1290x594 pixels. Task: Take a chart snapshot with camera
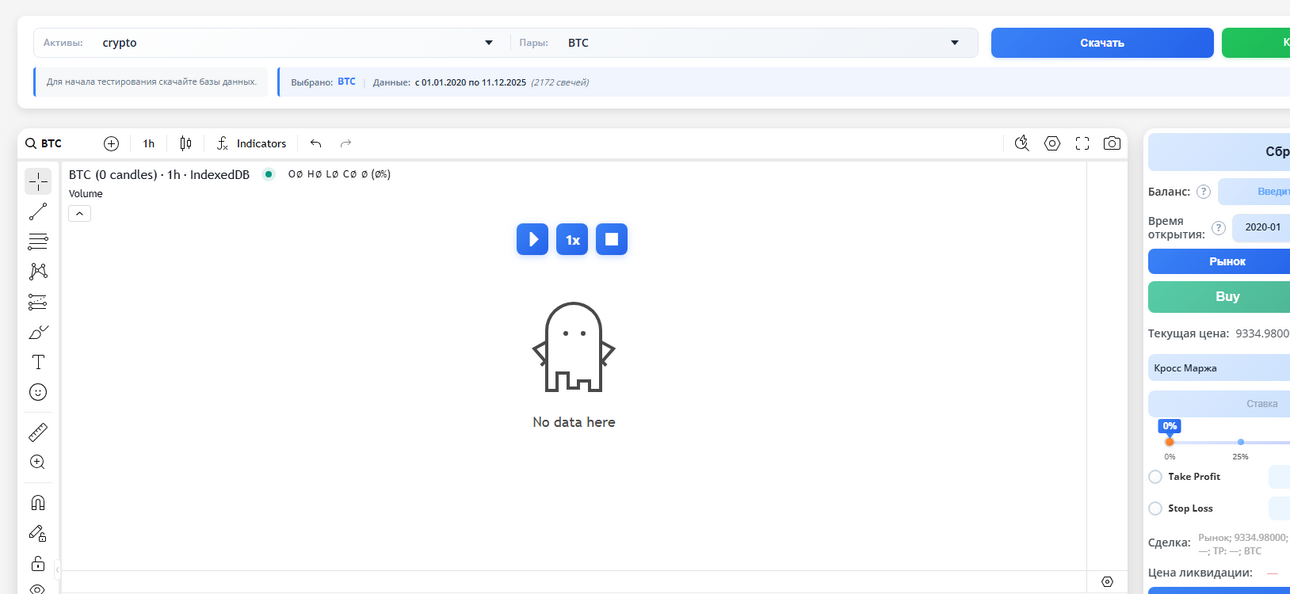[x=1112, y=143]
